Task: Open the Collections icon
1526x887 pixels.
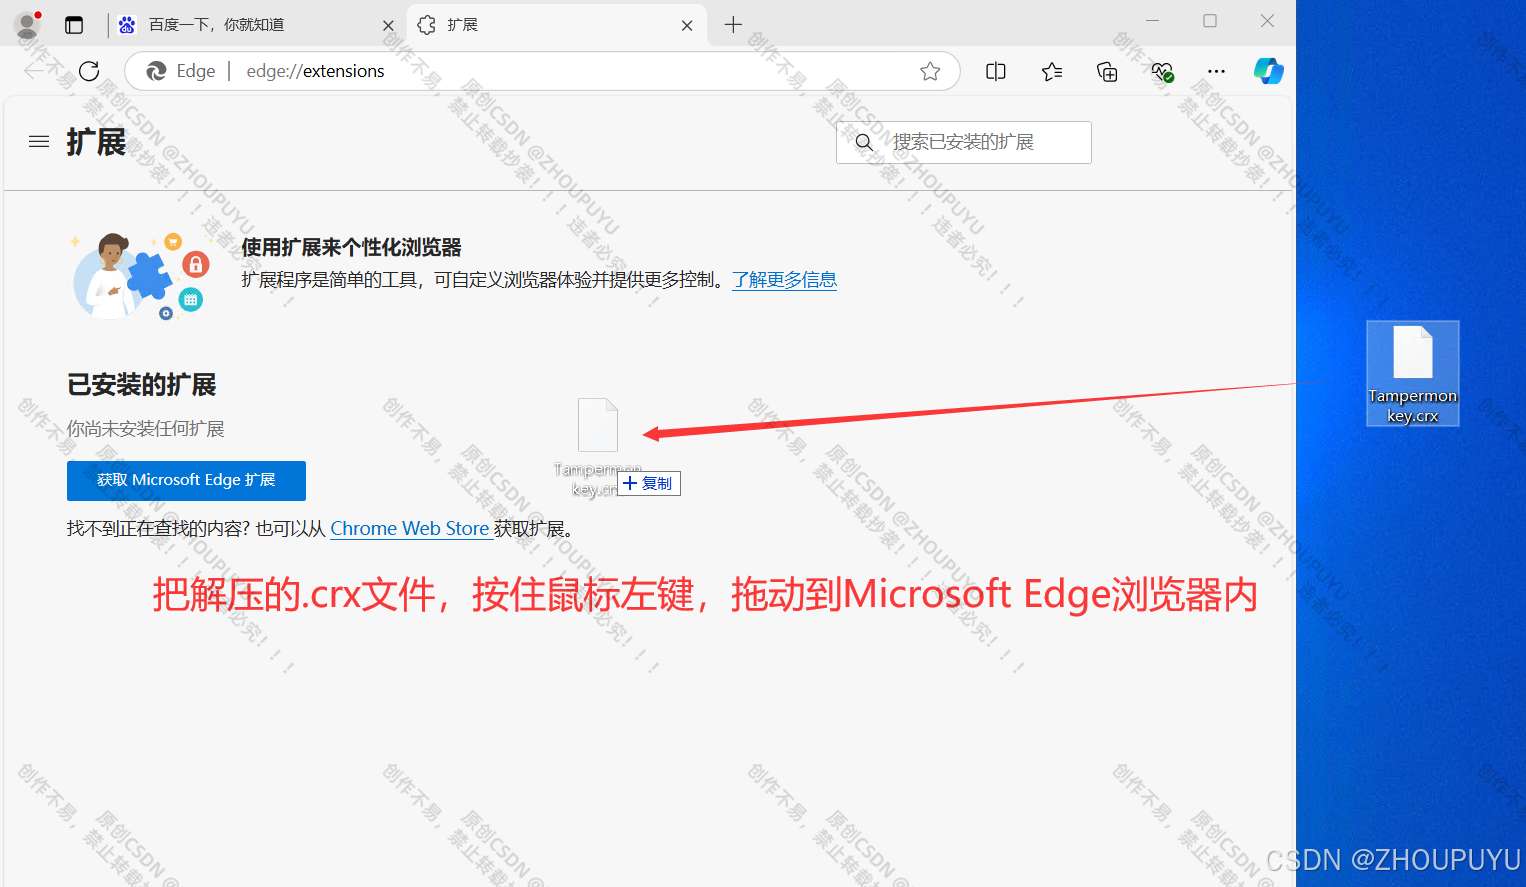Action: tap(1107, 71)
